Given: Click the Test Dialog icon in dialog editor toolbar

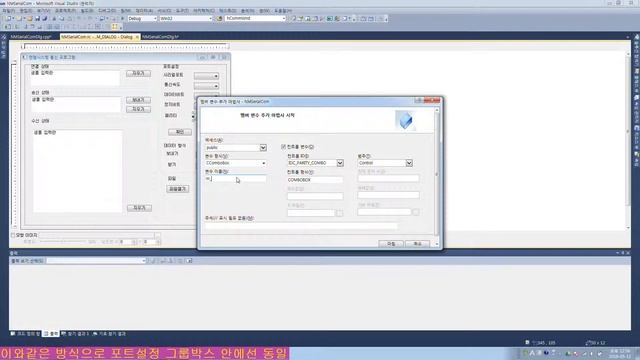Looking at the screenshot, I should 8,27.
